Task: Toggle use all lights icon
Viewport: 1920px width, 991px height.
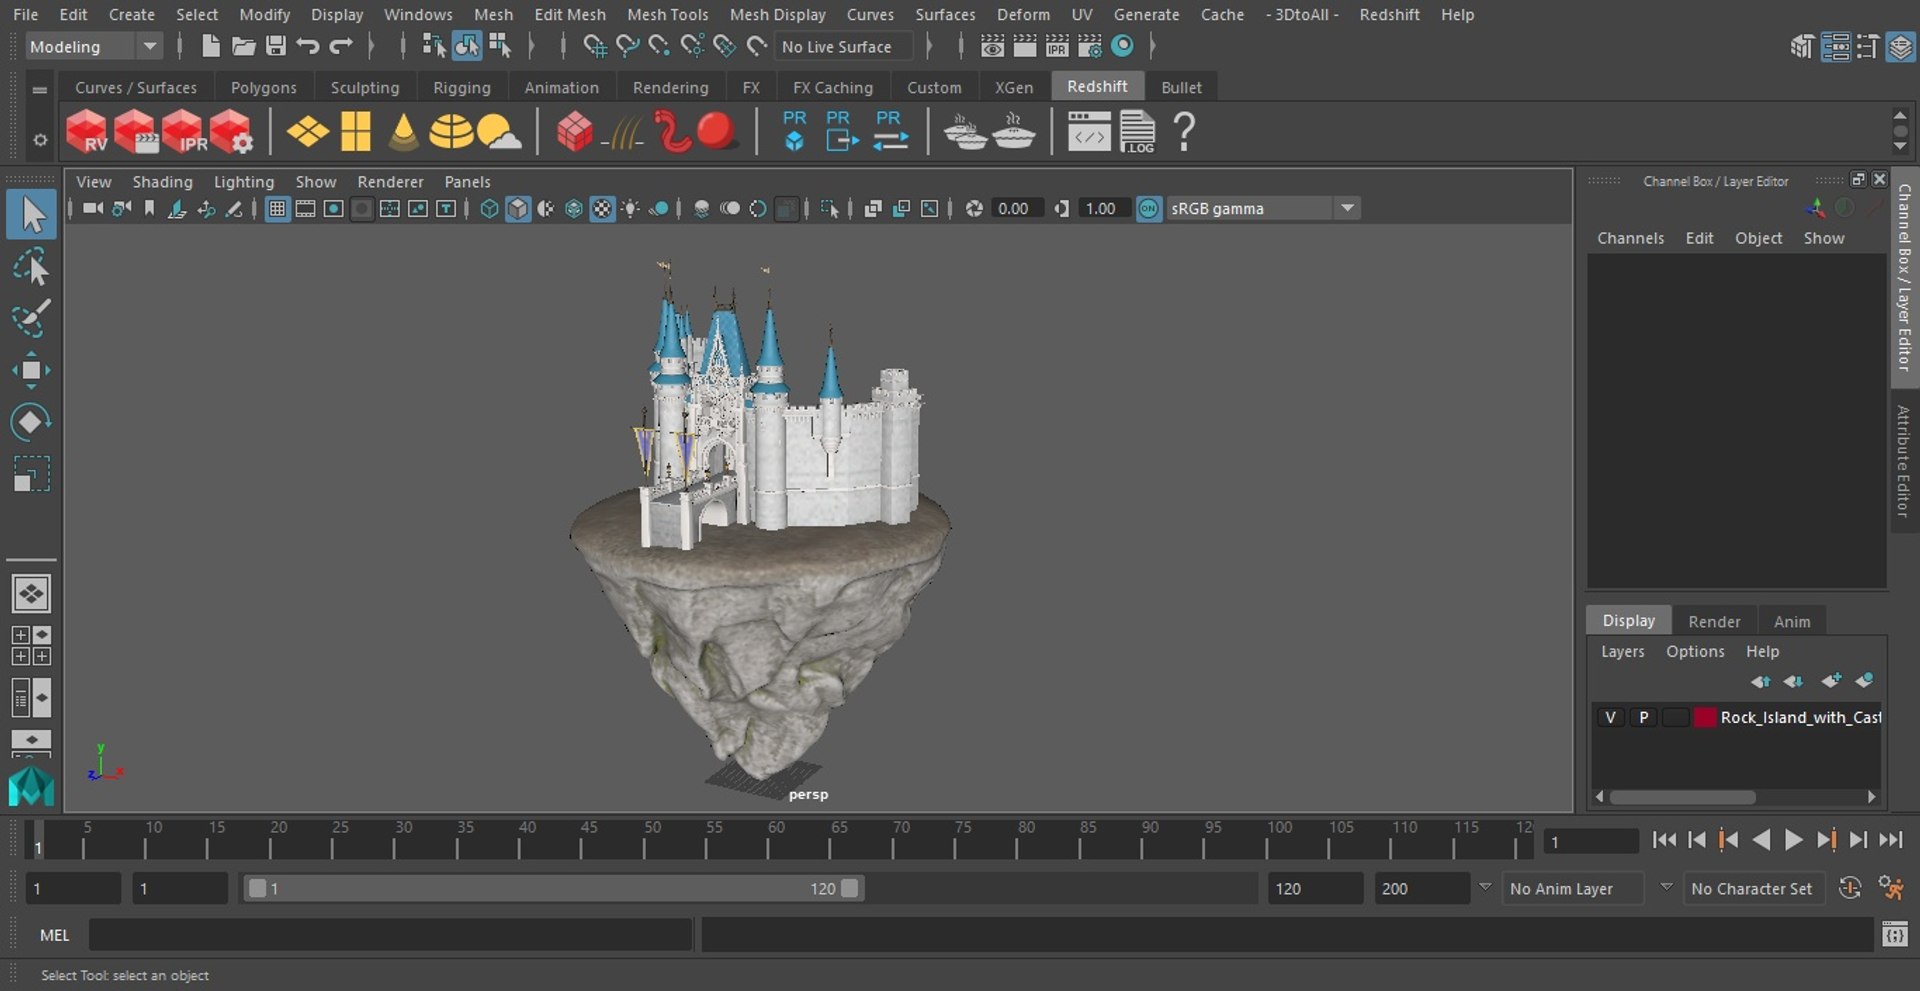Action: 631,208
